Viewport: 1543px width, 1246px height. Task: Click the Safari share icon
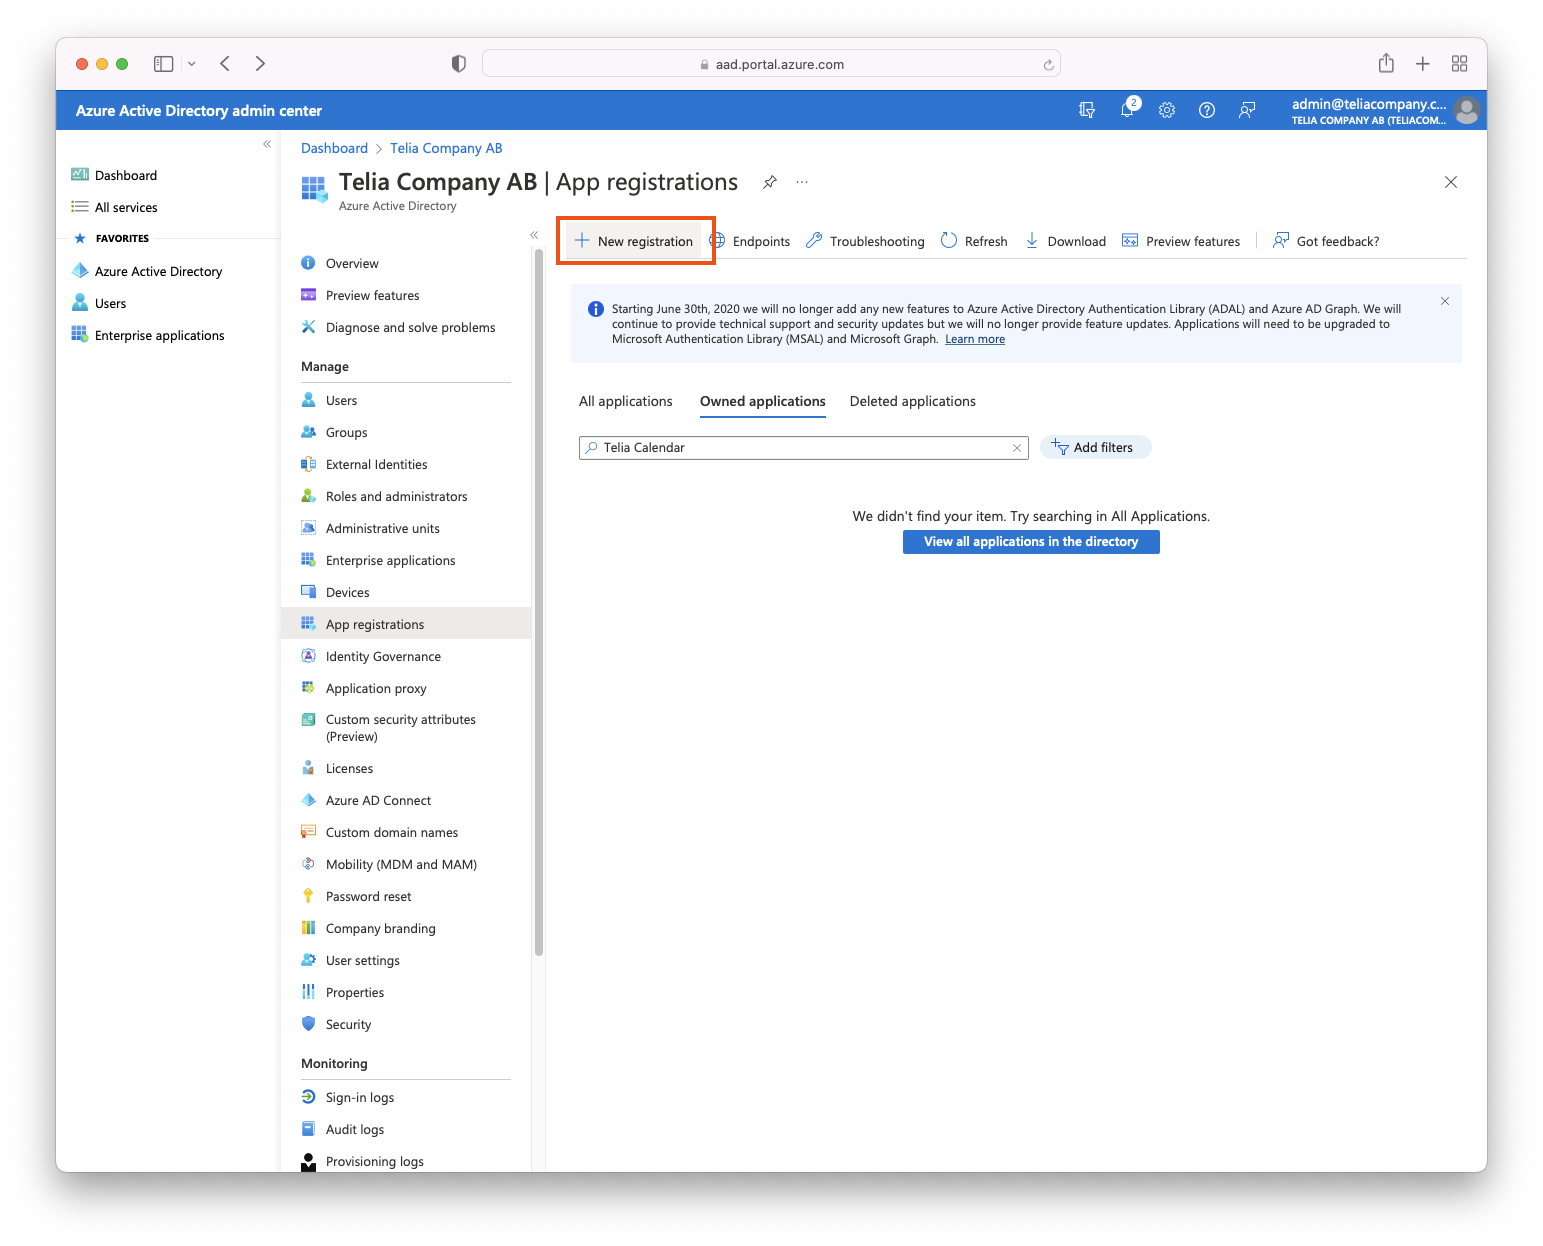click(1386, 63)
